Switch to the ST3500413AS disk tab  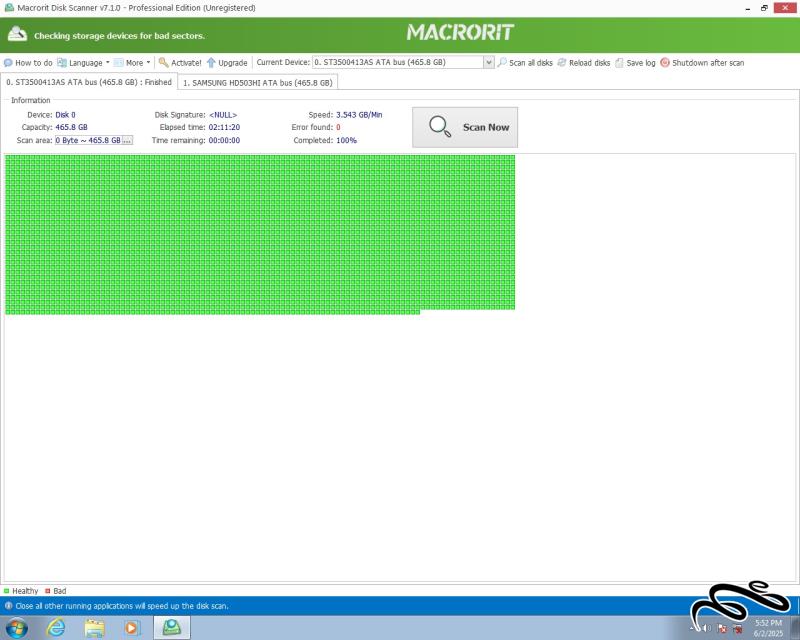(x=89, y=82)
